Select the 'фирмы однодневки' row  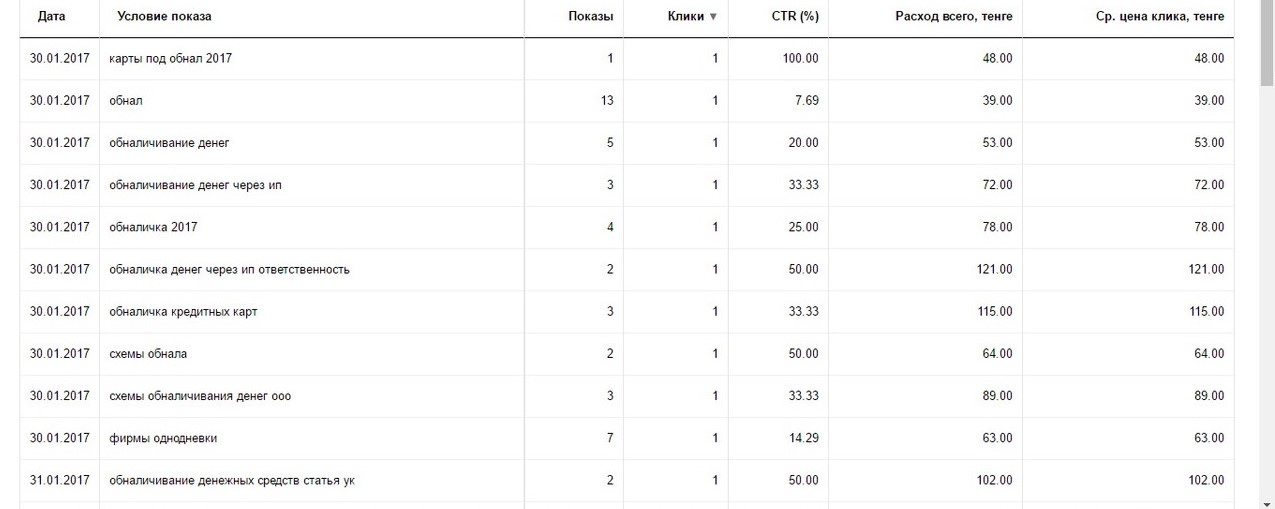click(163, 438)
